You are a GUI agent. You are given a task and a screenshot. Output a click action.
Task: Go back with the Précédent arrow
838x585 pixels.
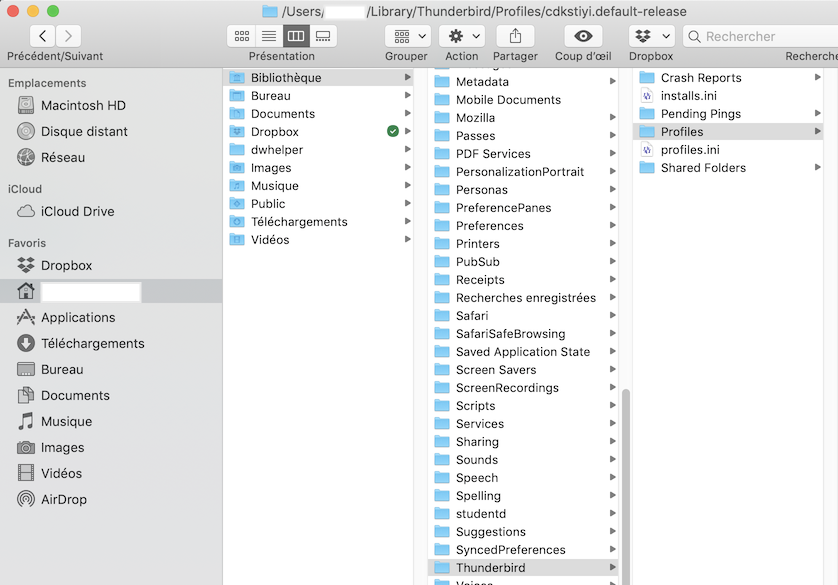pyautogui.click(x=42, y=37)
